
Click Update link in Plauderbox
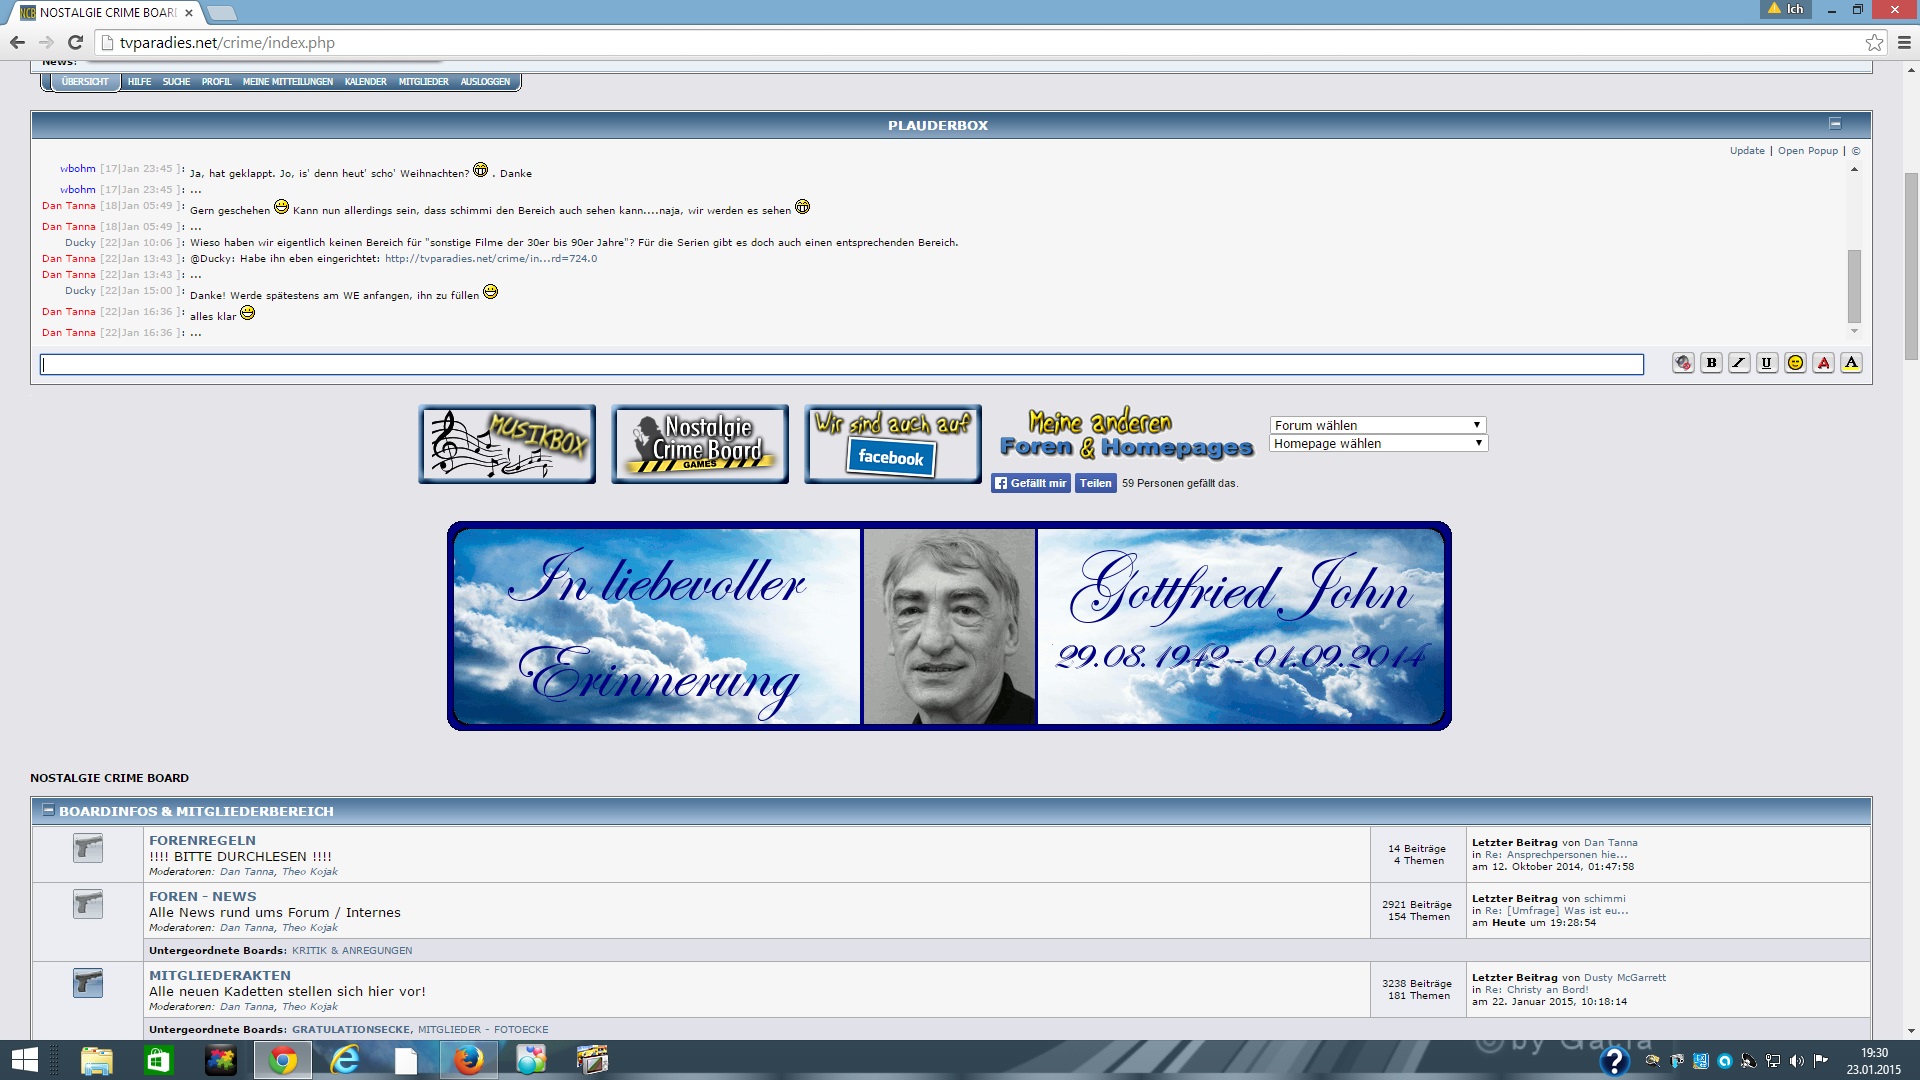pyautogui.click(x=1747, y=151)
